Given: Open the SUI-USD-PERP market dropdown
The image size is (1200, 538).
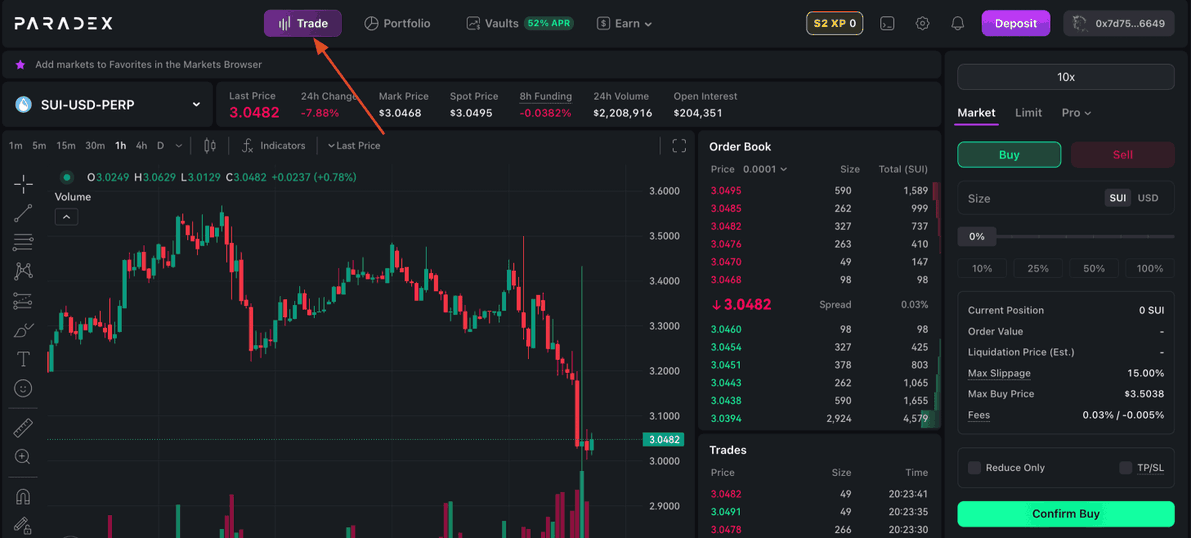Looking at the screenshot, I should point(108,104).
